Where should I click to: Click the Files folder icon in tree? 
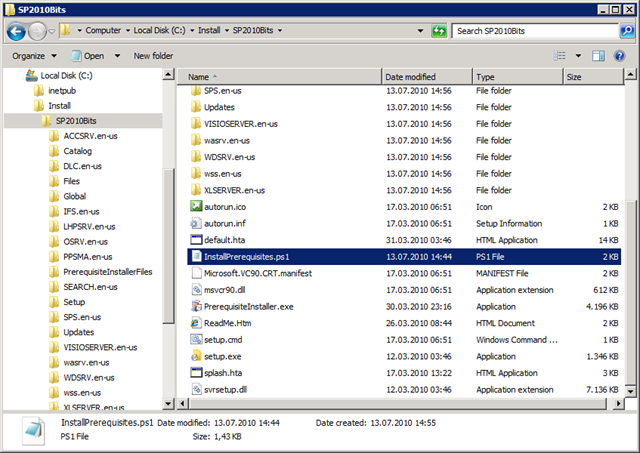pyautogui.click(x=53, y=181)
